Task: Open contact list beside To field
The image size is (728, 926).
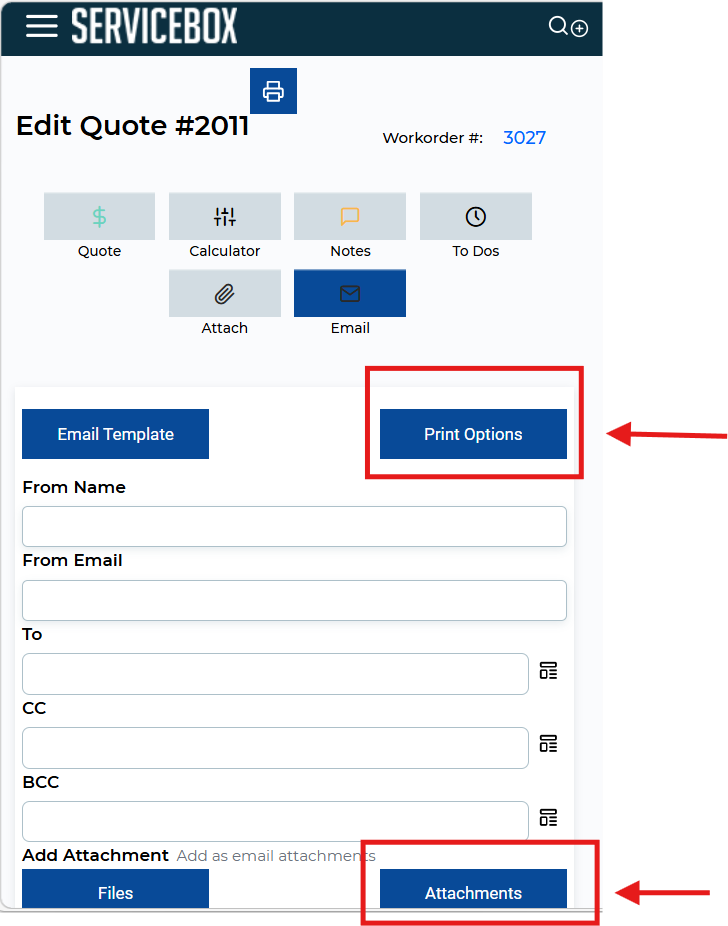Action: [x=548, y=670]
